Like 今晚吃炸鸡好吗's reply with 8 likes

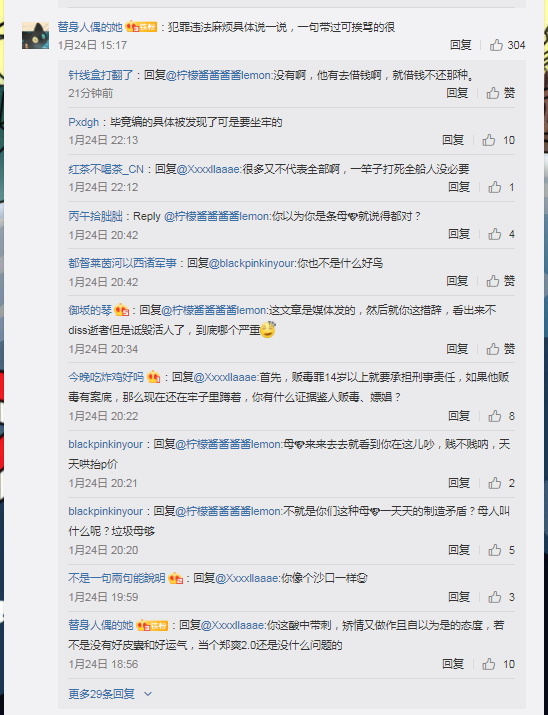501,416
